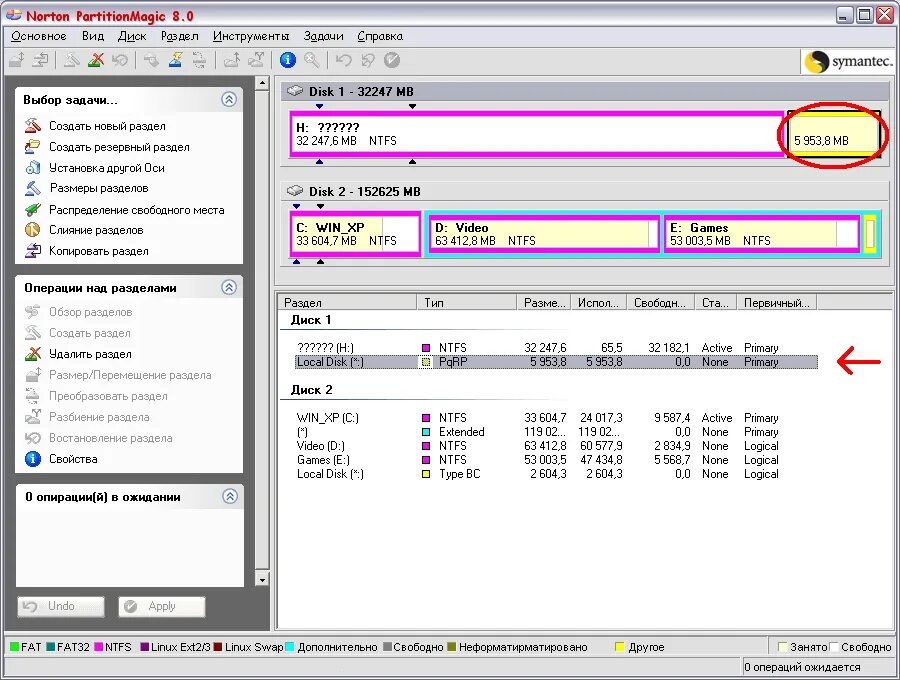Click the yellow Другое legend color swatch

click(x=619, y=647)
